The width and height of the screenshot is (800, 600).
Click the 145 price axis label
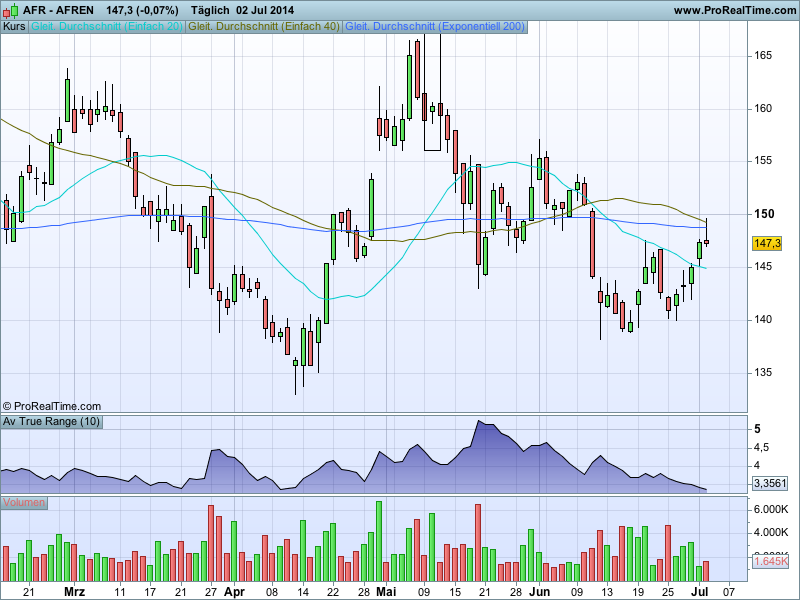pyautogui.click(x=763, y=266)
